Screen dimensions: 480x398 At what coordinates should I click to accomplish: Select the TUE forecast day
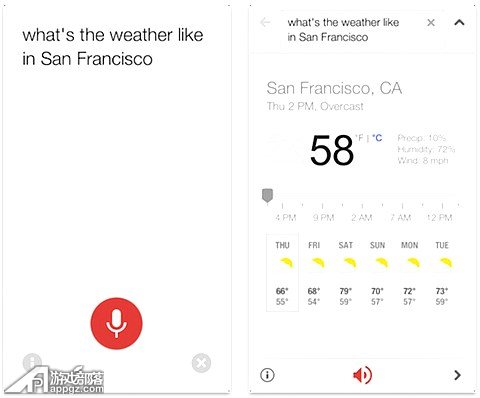(442, 272)
